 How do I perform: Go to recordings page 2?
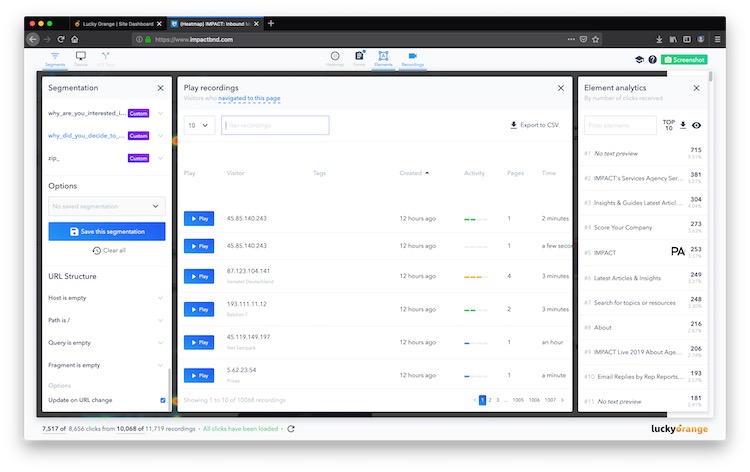490,400
